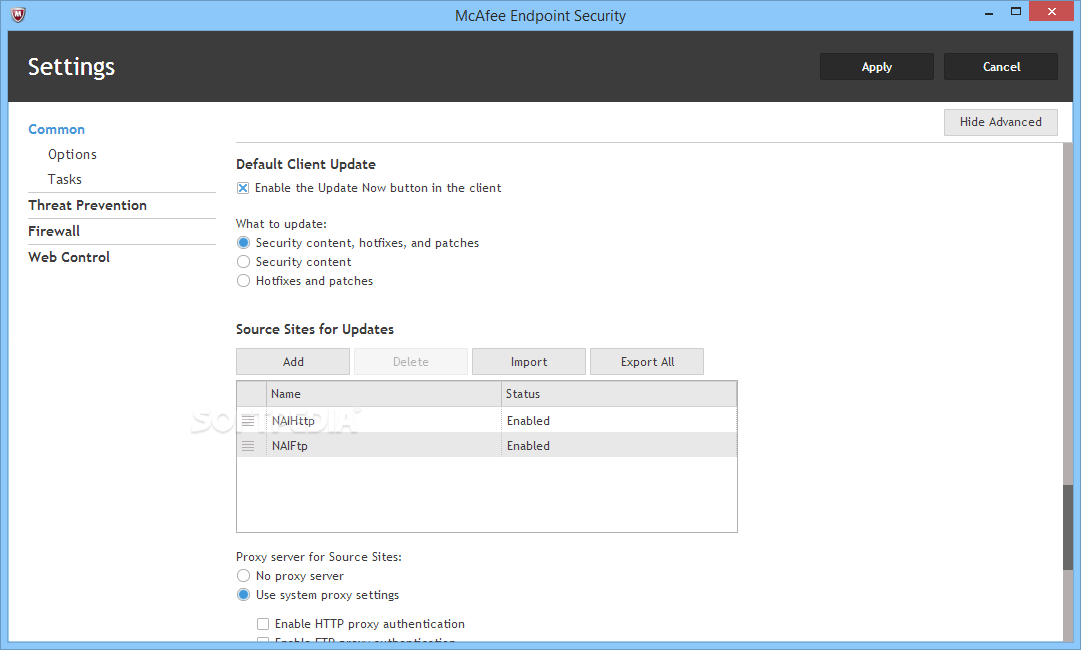Click the vertical scrollbar thumb

click(1068, 527)
